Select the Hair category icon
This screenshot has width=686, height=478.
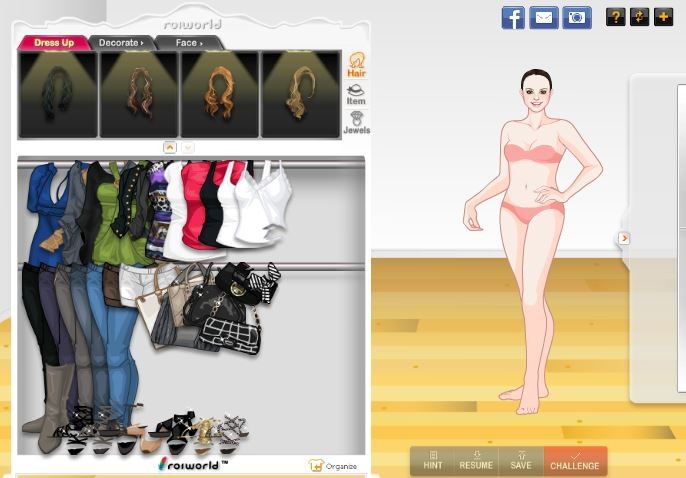[356, 65]
